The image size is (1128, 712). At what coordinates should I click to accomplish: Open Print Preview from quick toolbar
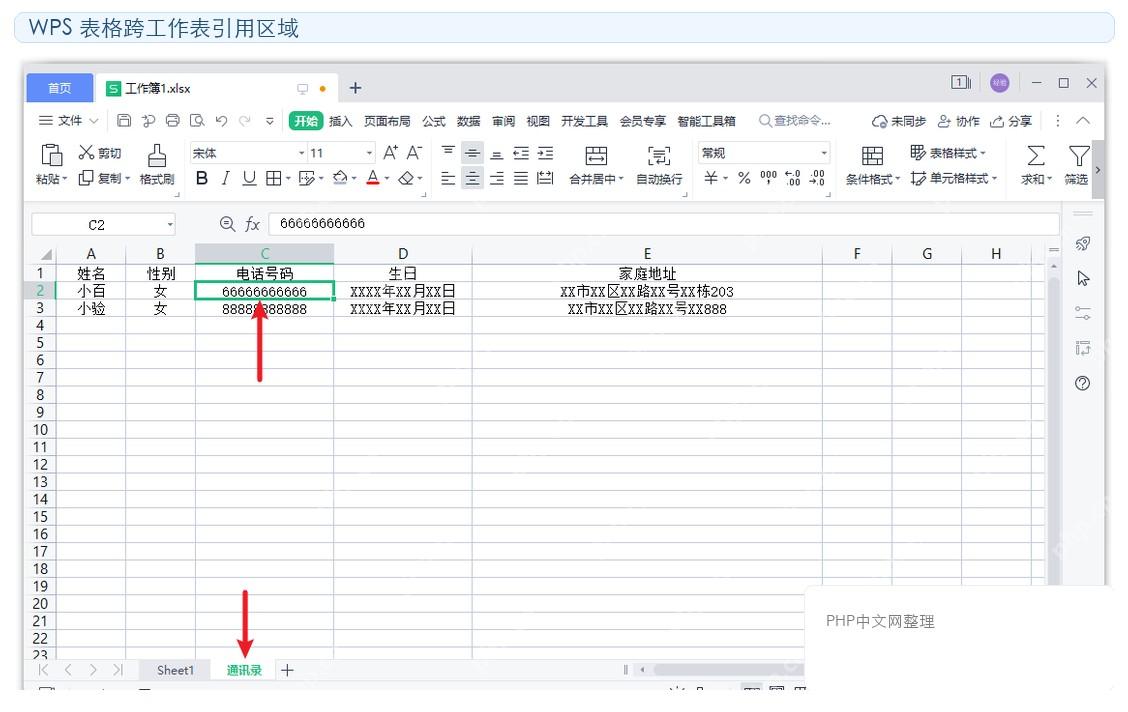click(x=197, y=121)
